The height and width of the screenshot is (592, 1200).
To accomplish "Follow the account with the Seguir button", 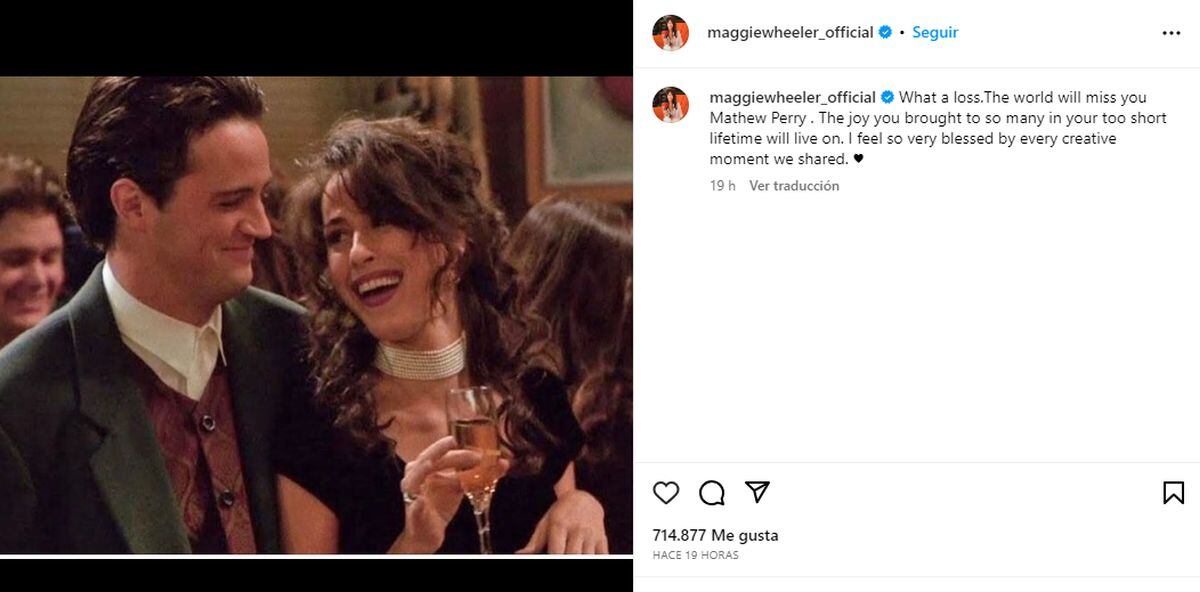I will (934, 31).
